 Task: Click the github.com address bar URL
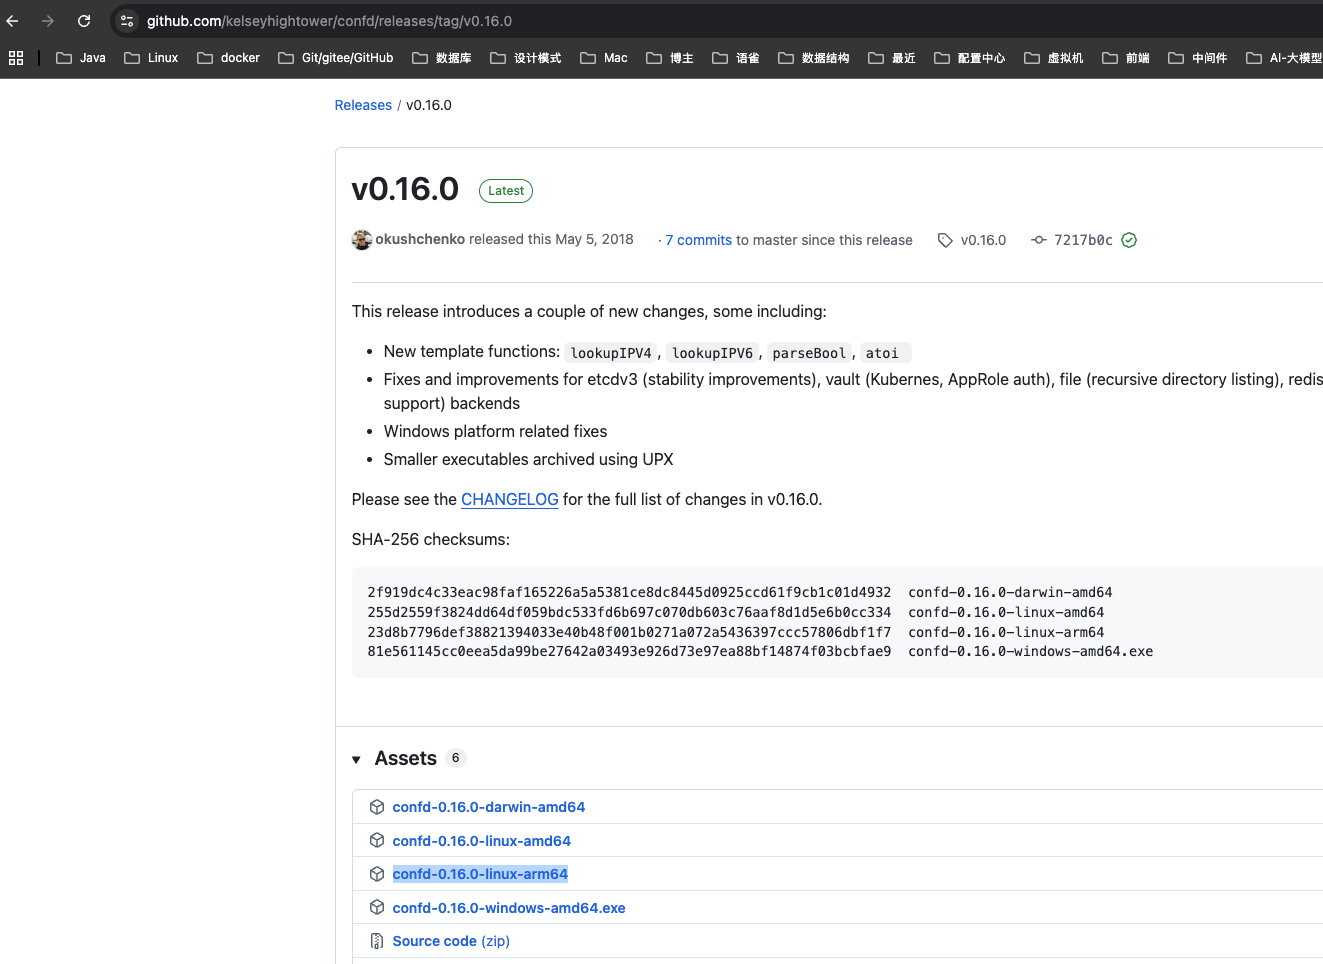coord(329,21)
